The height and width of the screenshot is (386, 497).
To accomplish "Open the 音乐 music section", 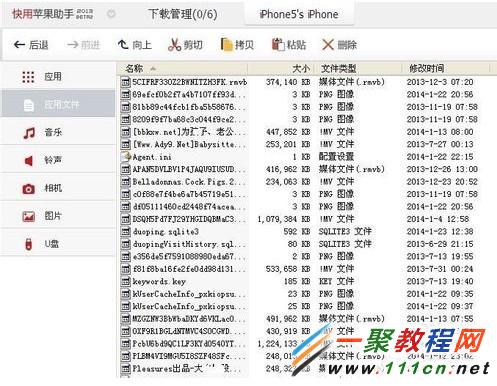I will pyautogui.click(x=58, y=132).
